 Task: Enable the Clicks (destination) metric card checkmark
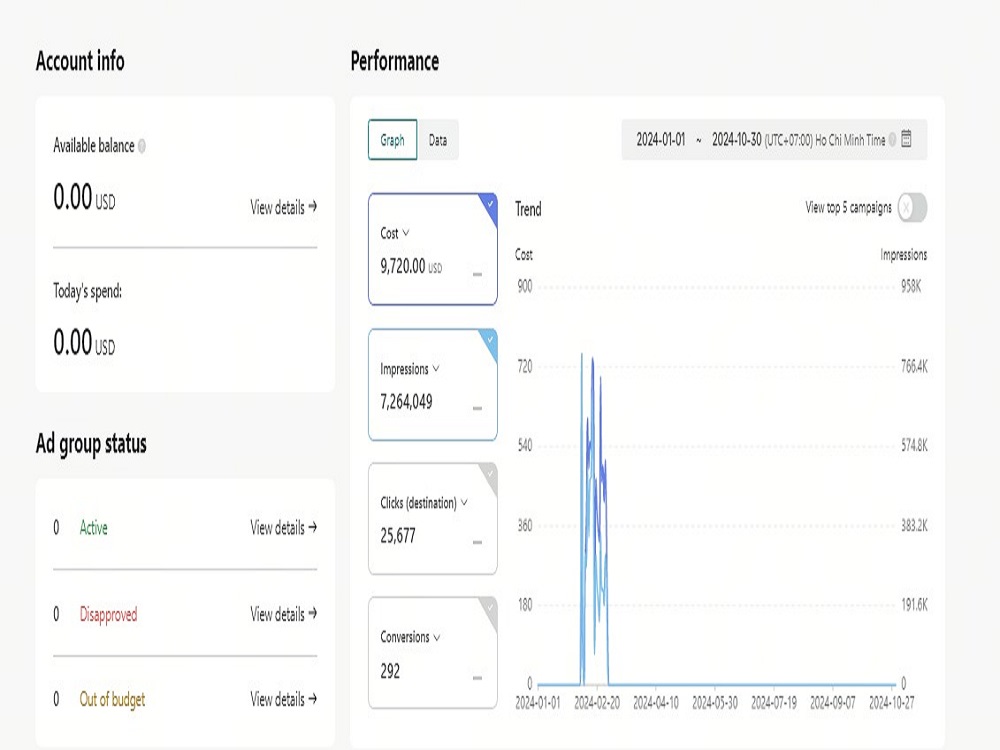coord(490,473)
